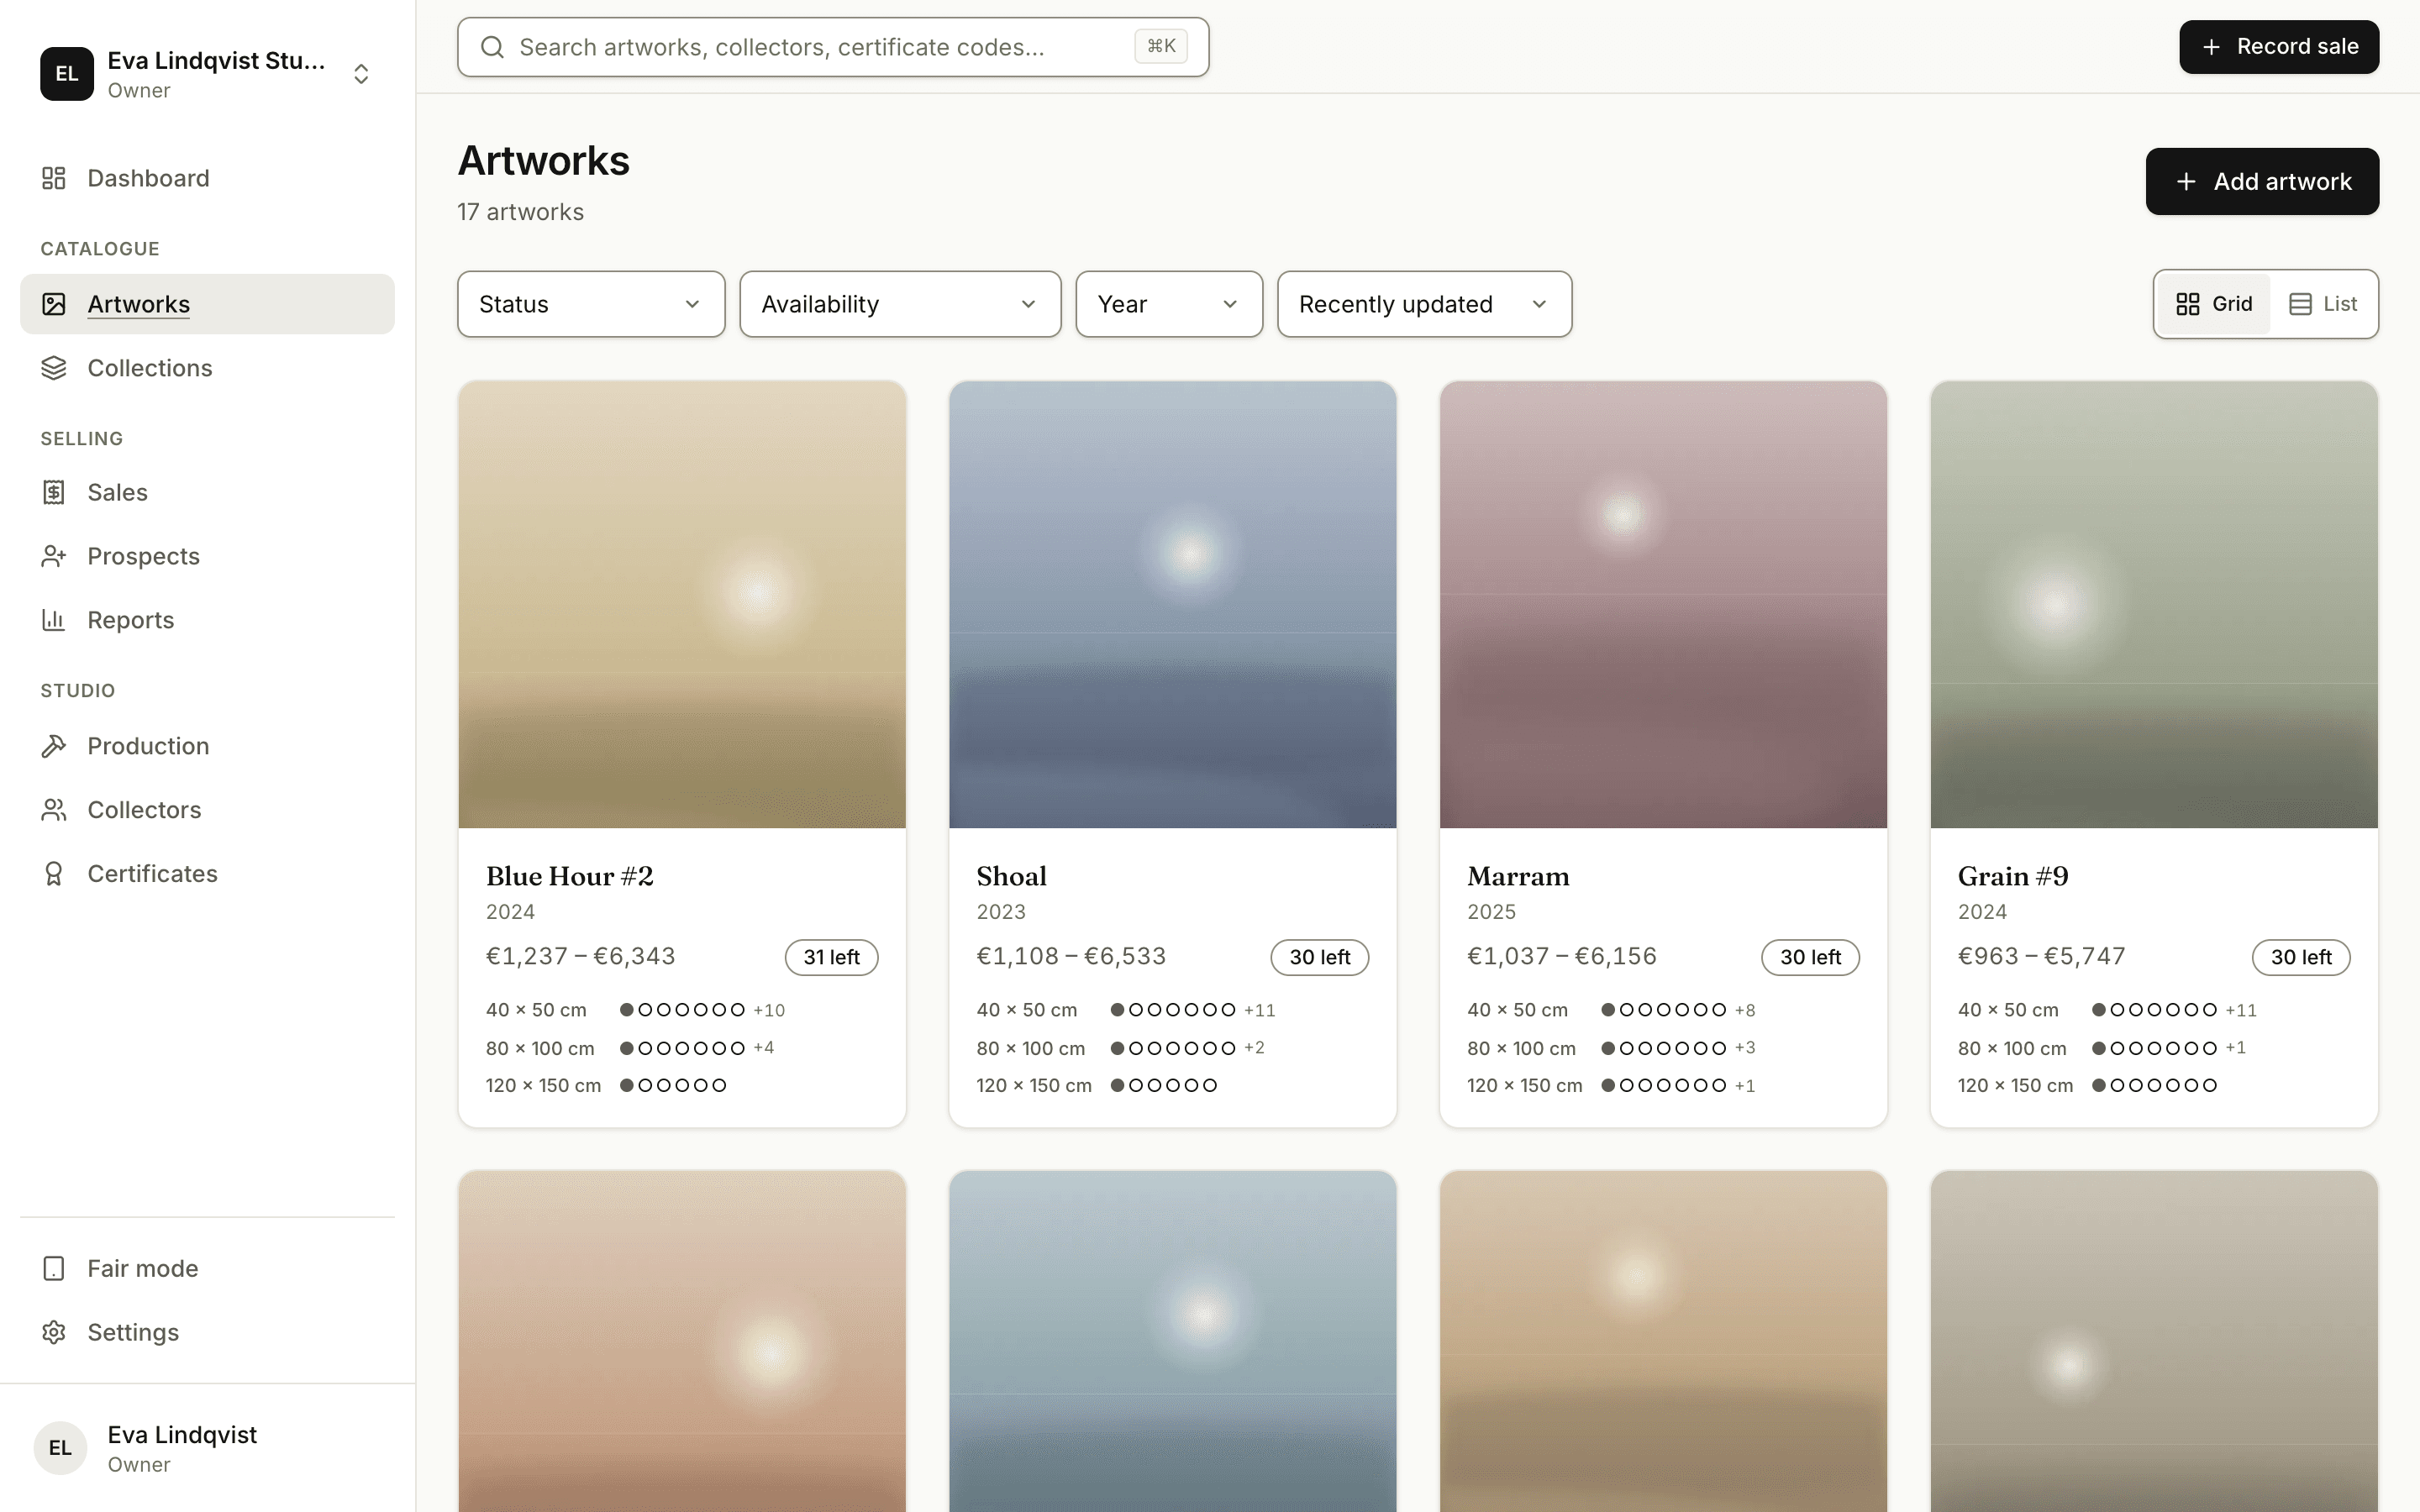Open the Availability filter dropdown
2420x1512 pixels.
click(900, 304)
